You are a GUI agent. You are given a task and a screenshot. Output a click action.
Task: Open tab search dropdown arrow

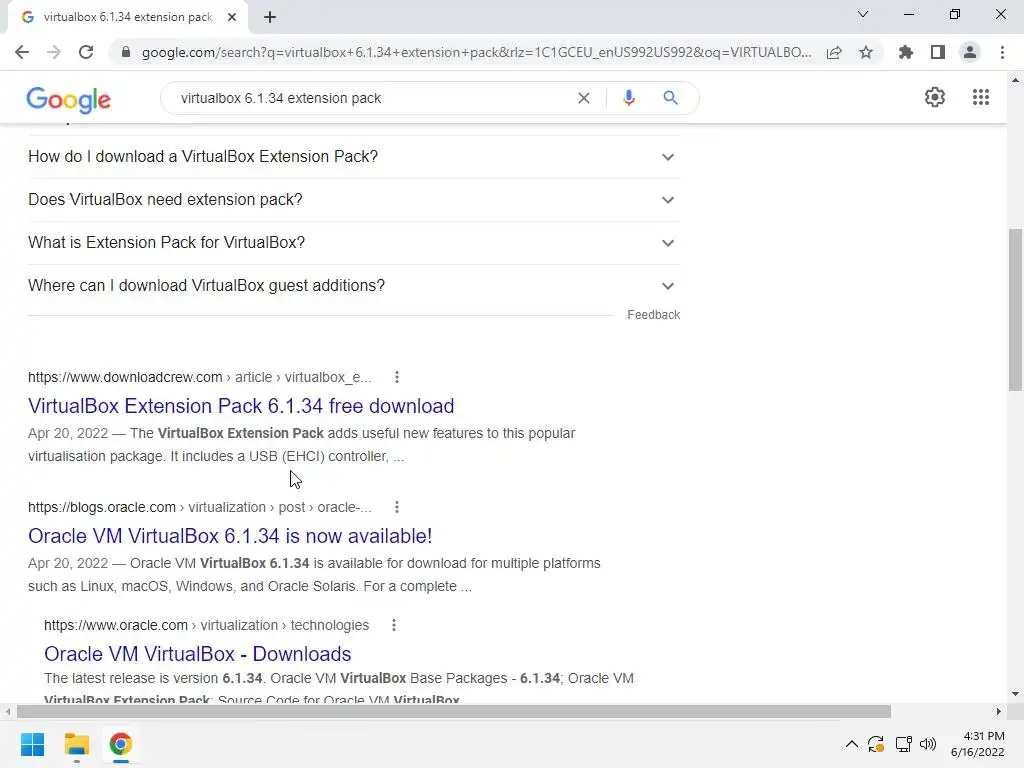point(863,14)
